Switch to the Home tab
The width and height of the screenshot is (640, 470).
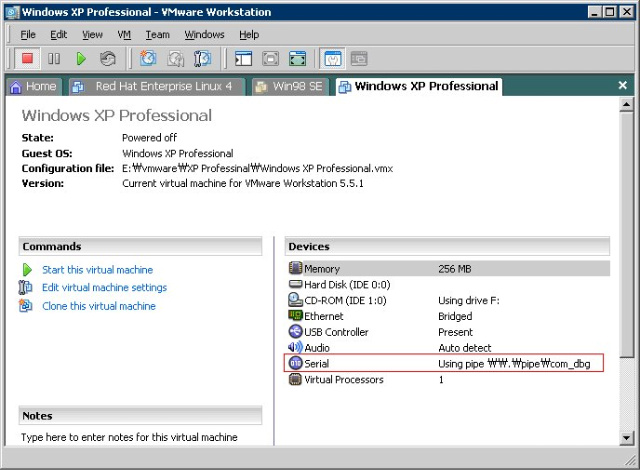coord(34,86)
